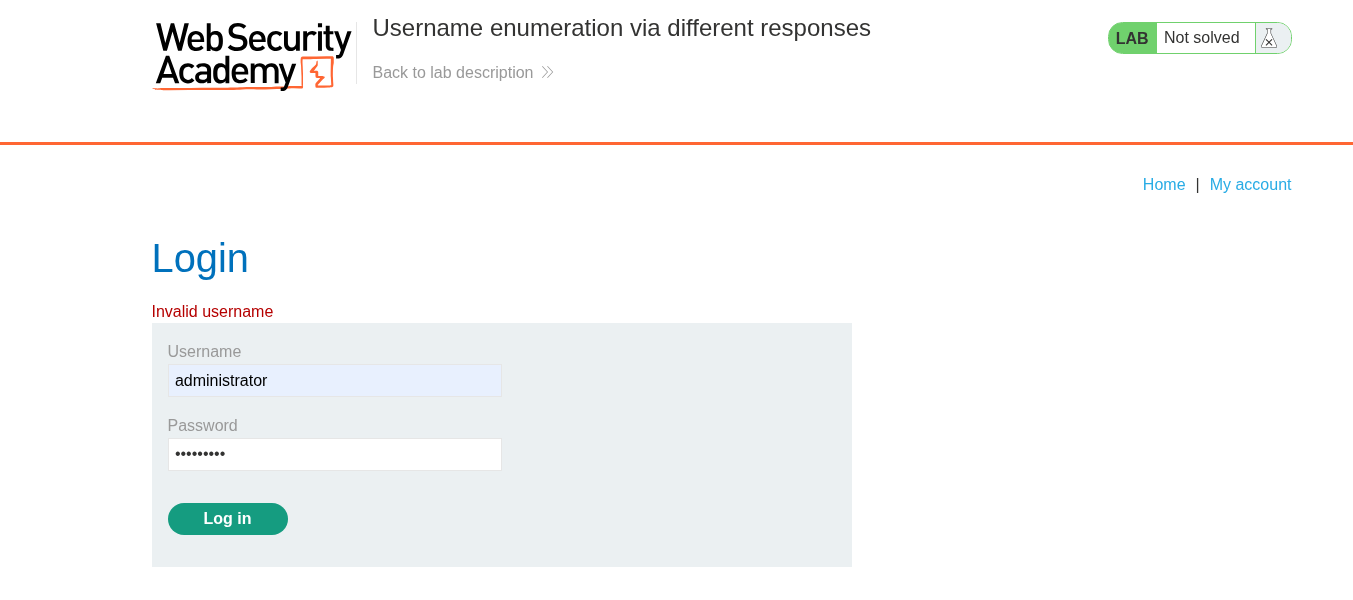Viewport: 1353px width, 600px height.
Task: Click the Username enumeration lab title
Action: coord(621,28)
